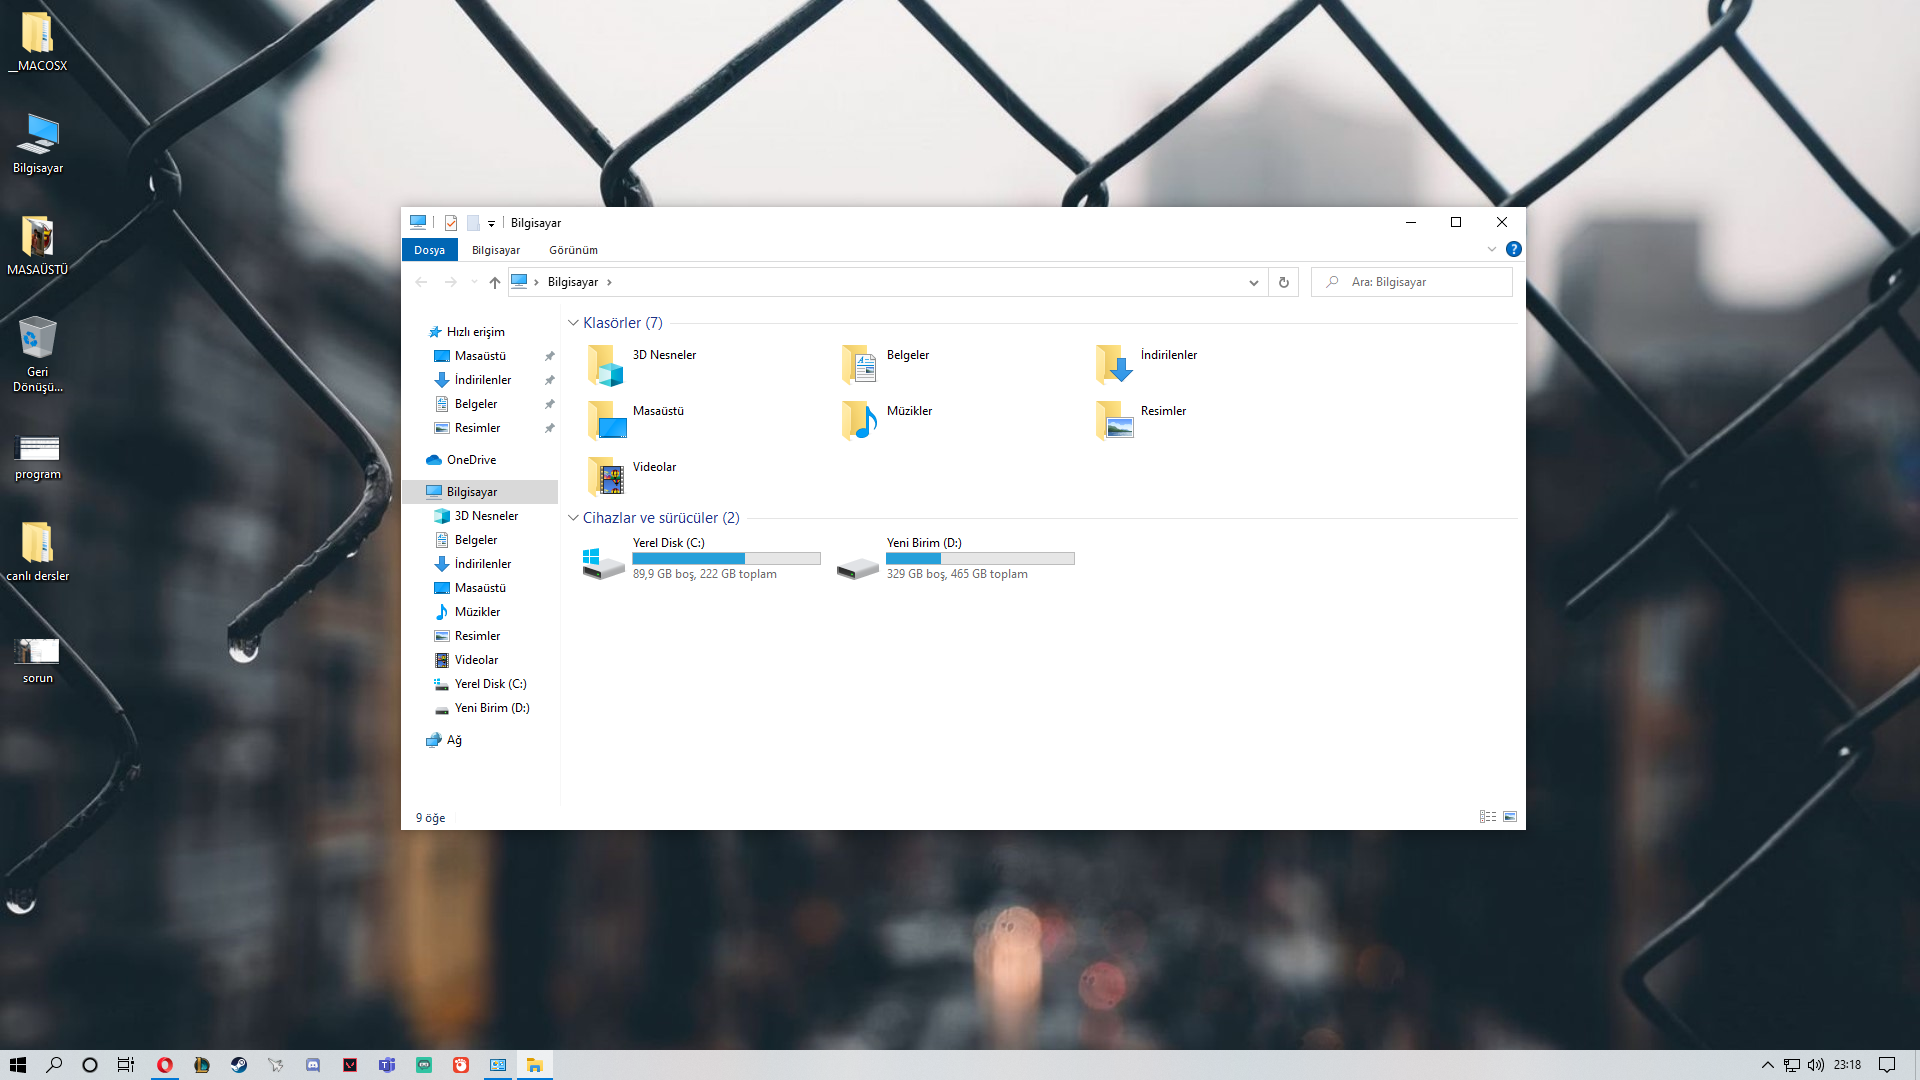The image size is (1920, 1080).
Task: Click the Yerel Disk (C:) usage bar
Action: [x=726, y=559]
